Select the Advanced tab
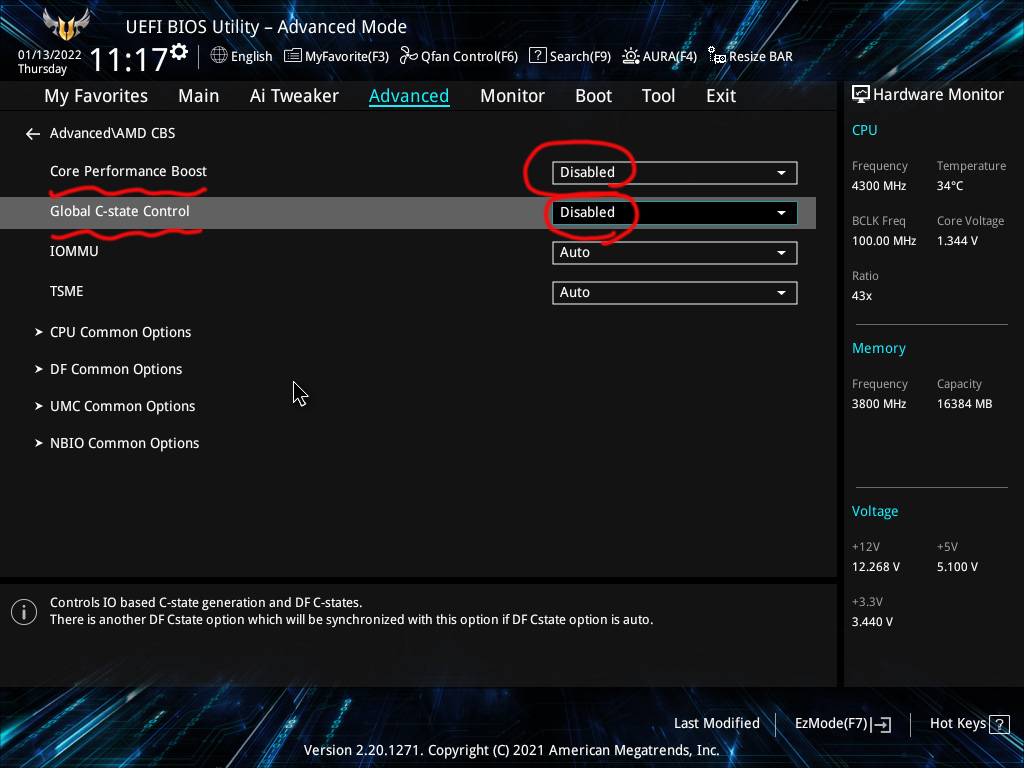The image size is (1024, 768). click(x=409, y=96)
